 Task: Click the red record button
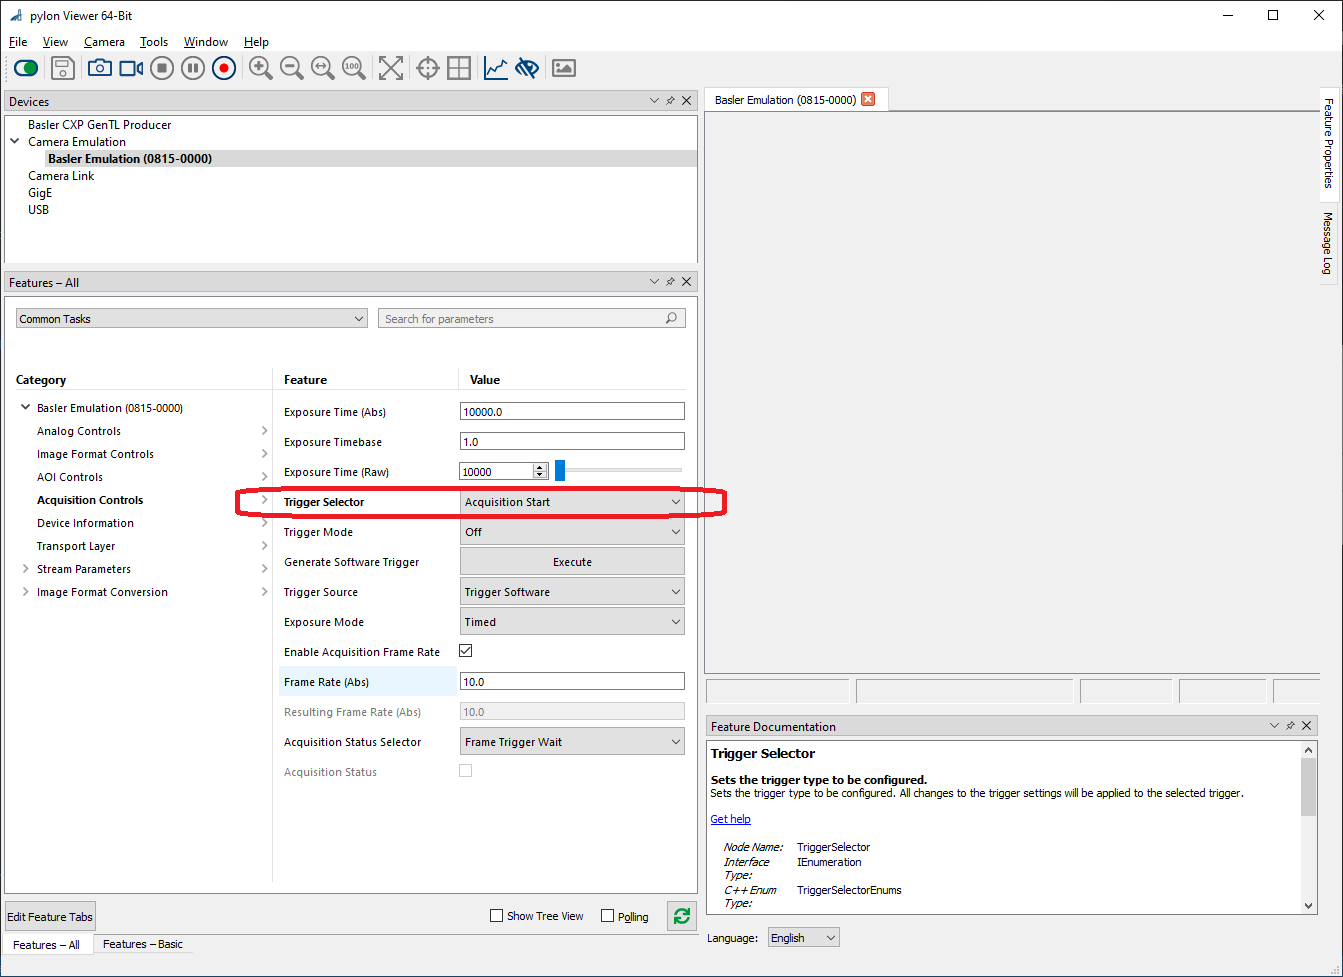pos(224,68)
